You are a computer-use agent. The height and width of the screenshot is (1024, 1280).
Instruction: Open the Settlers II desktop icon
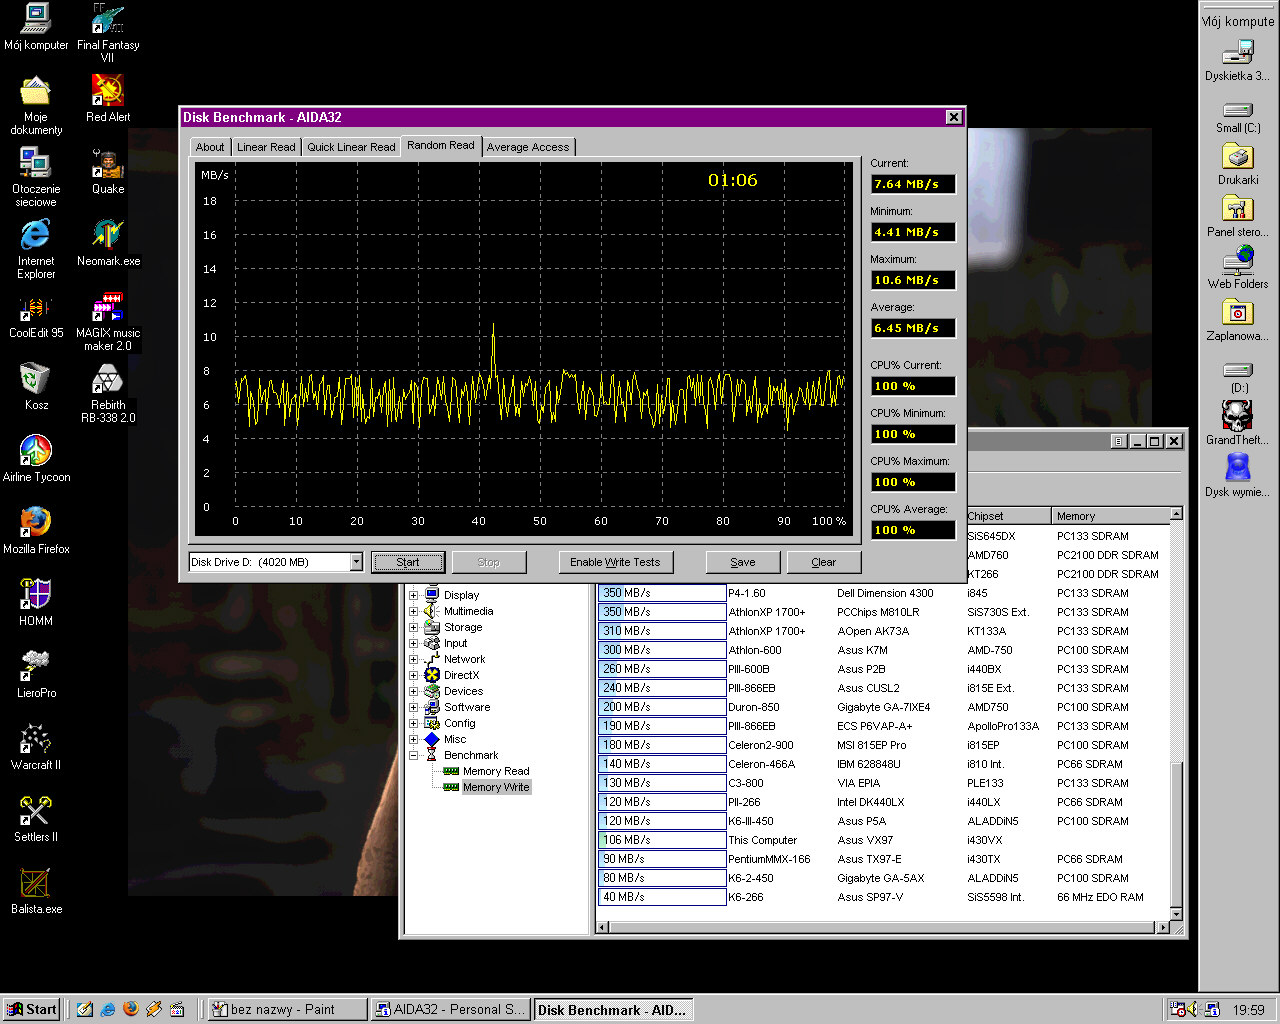36,816
